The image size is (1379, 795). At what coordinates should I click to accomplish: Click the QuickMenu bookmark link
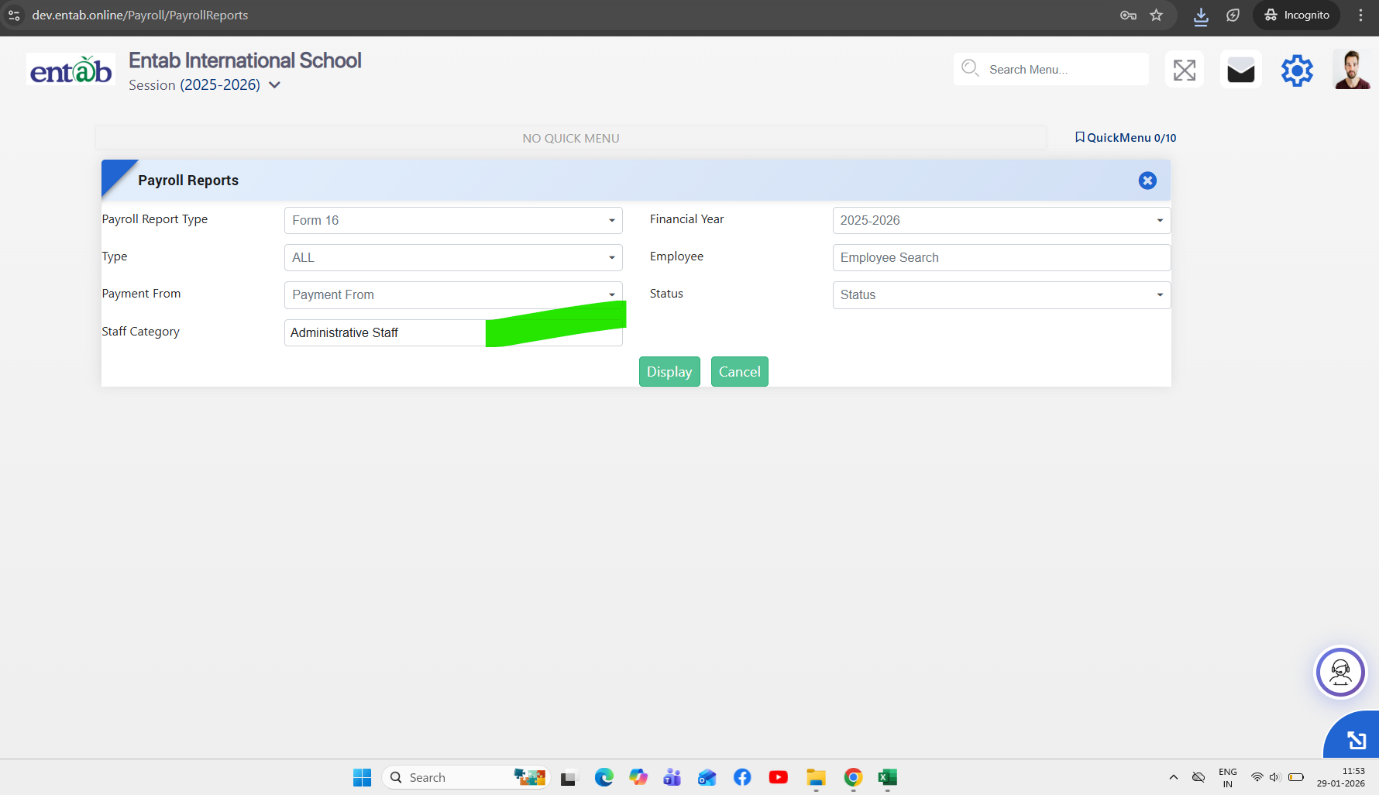point(1125,138)
